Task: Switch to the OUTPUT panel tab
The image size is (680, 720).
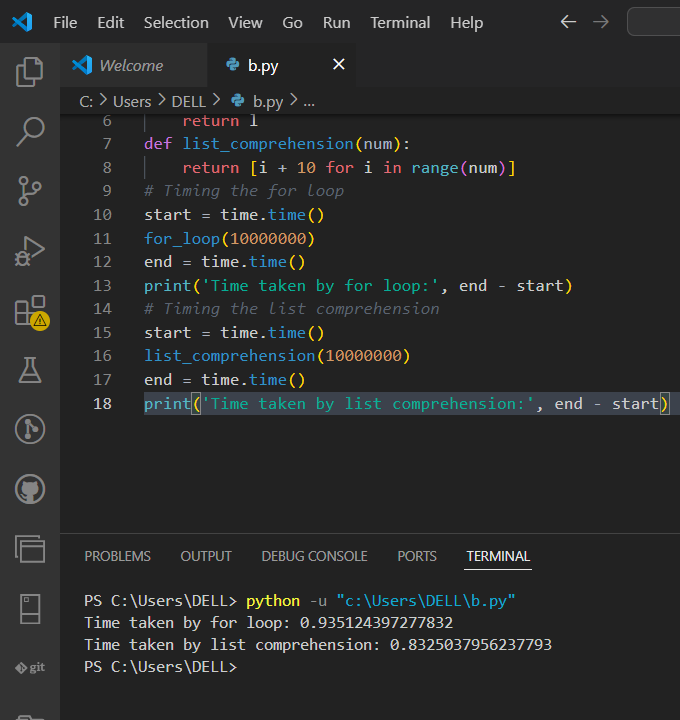Action: [x=206, y=556]
